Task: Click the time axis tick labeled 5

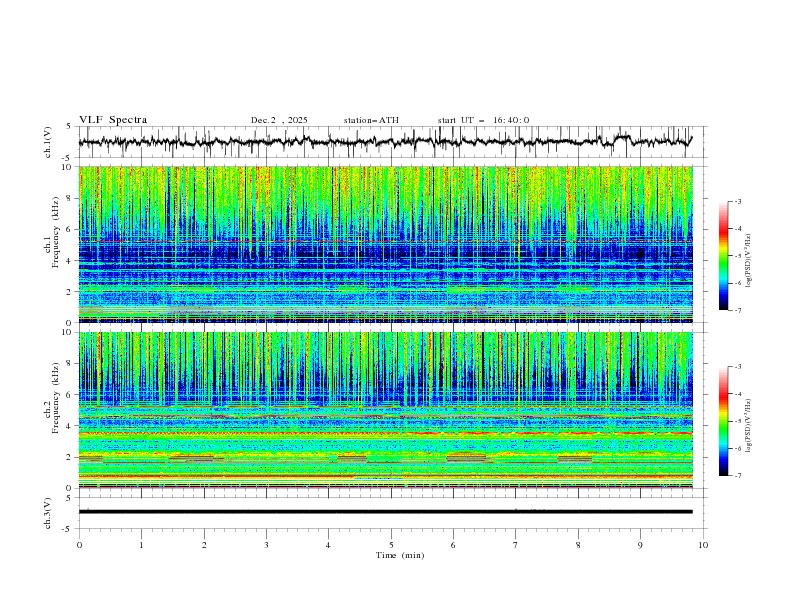Action: point(391,545)
